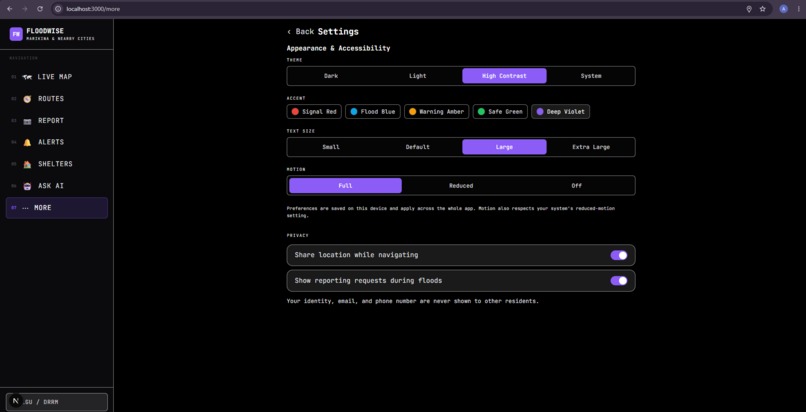Toggle Share location while navigating switch
806x412 pixels.
pyautogui.click(x=619, y=255)
